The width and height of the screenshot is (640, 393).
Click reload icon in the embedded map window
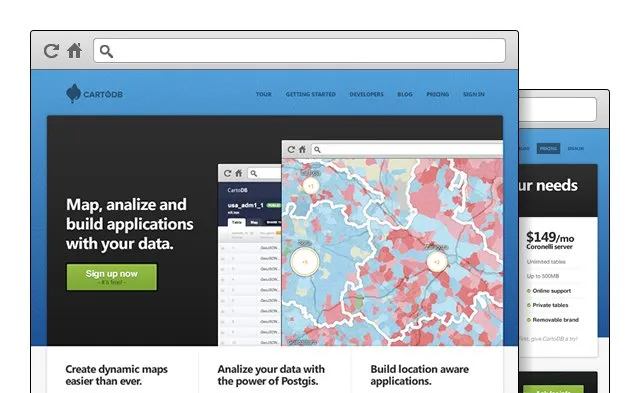291,149
